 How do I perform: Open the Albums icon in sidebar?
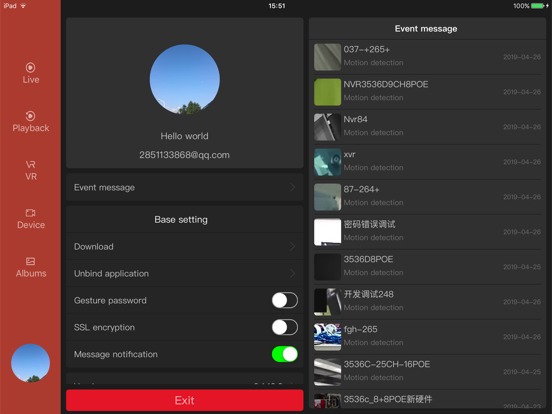[31, 261]
